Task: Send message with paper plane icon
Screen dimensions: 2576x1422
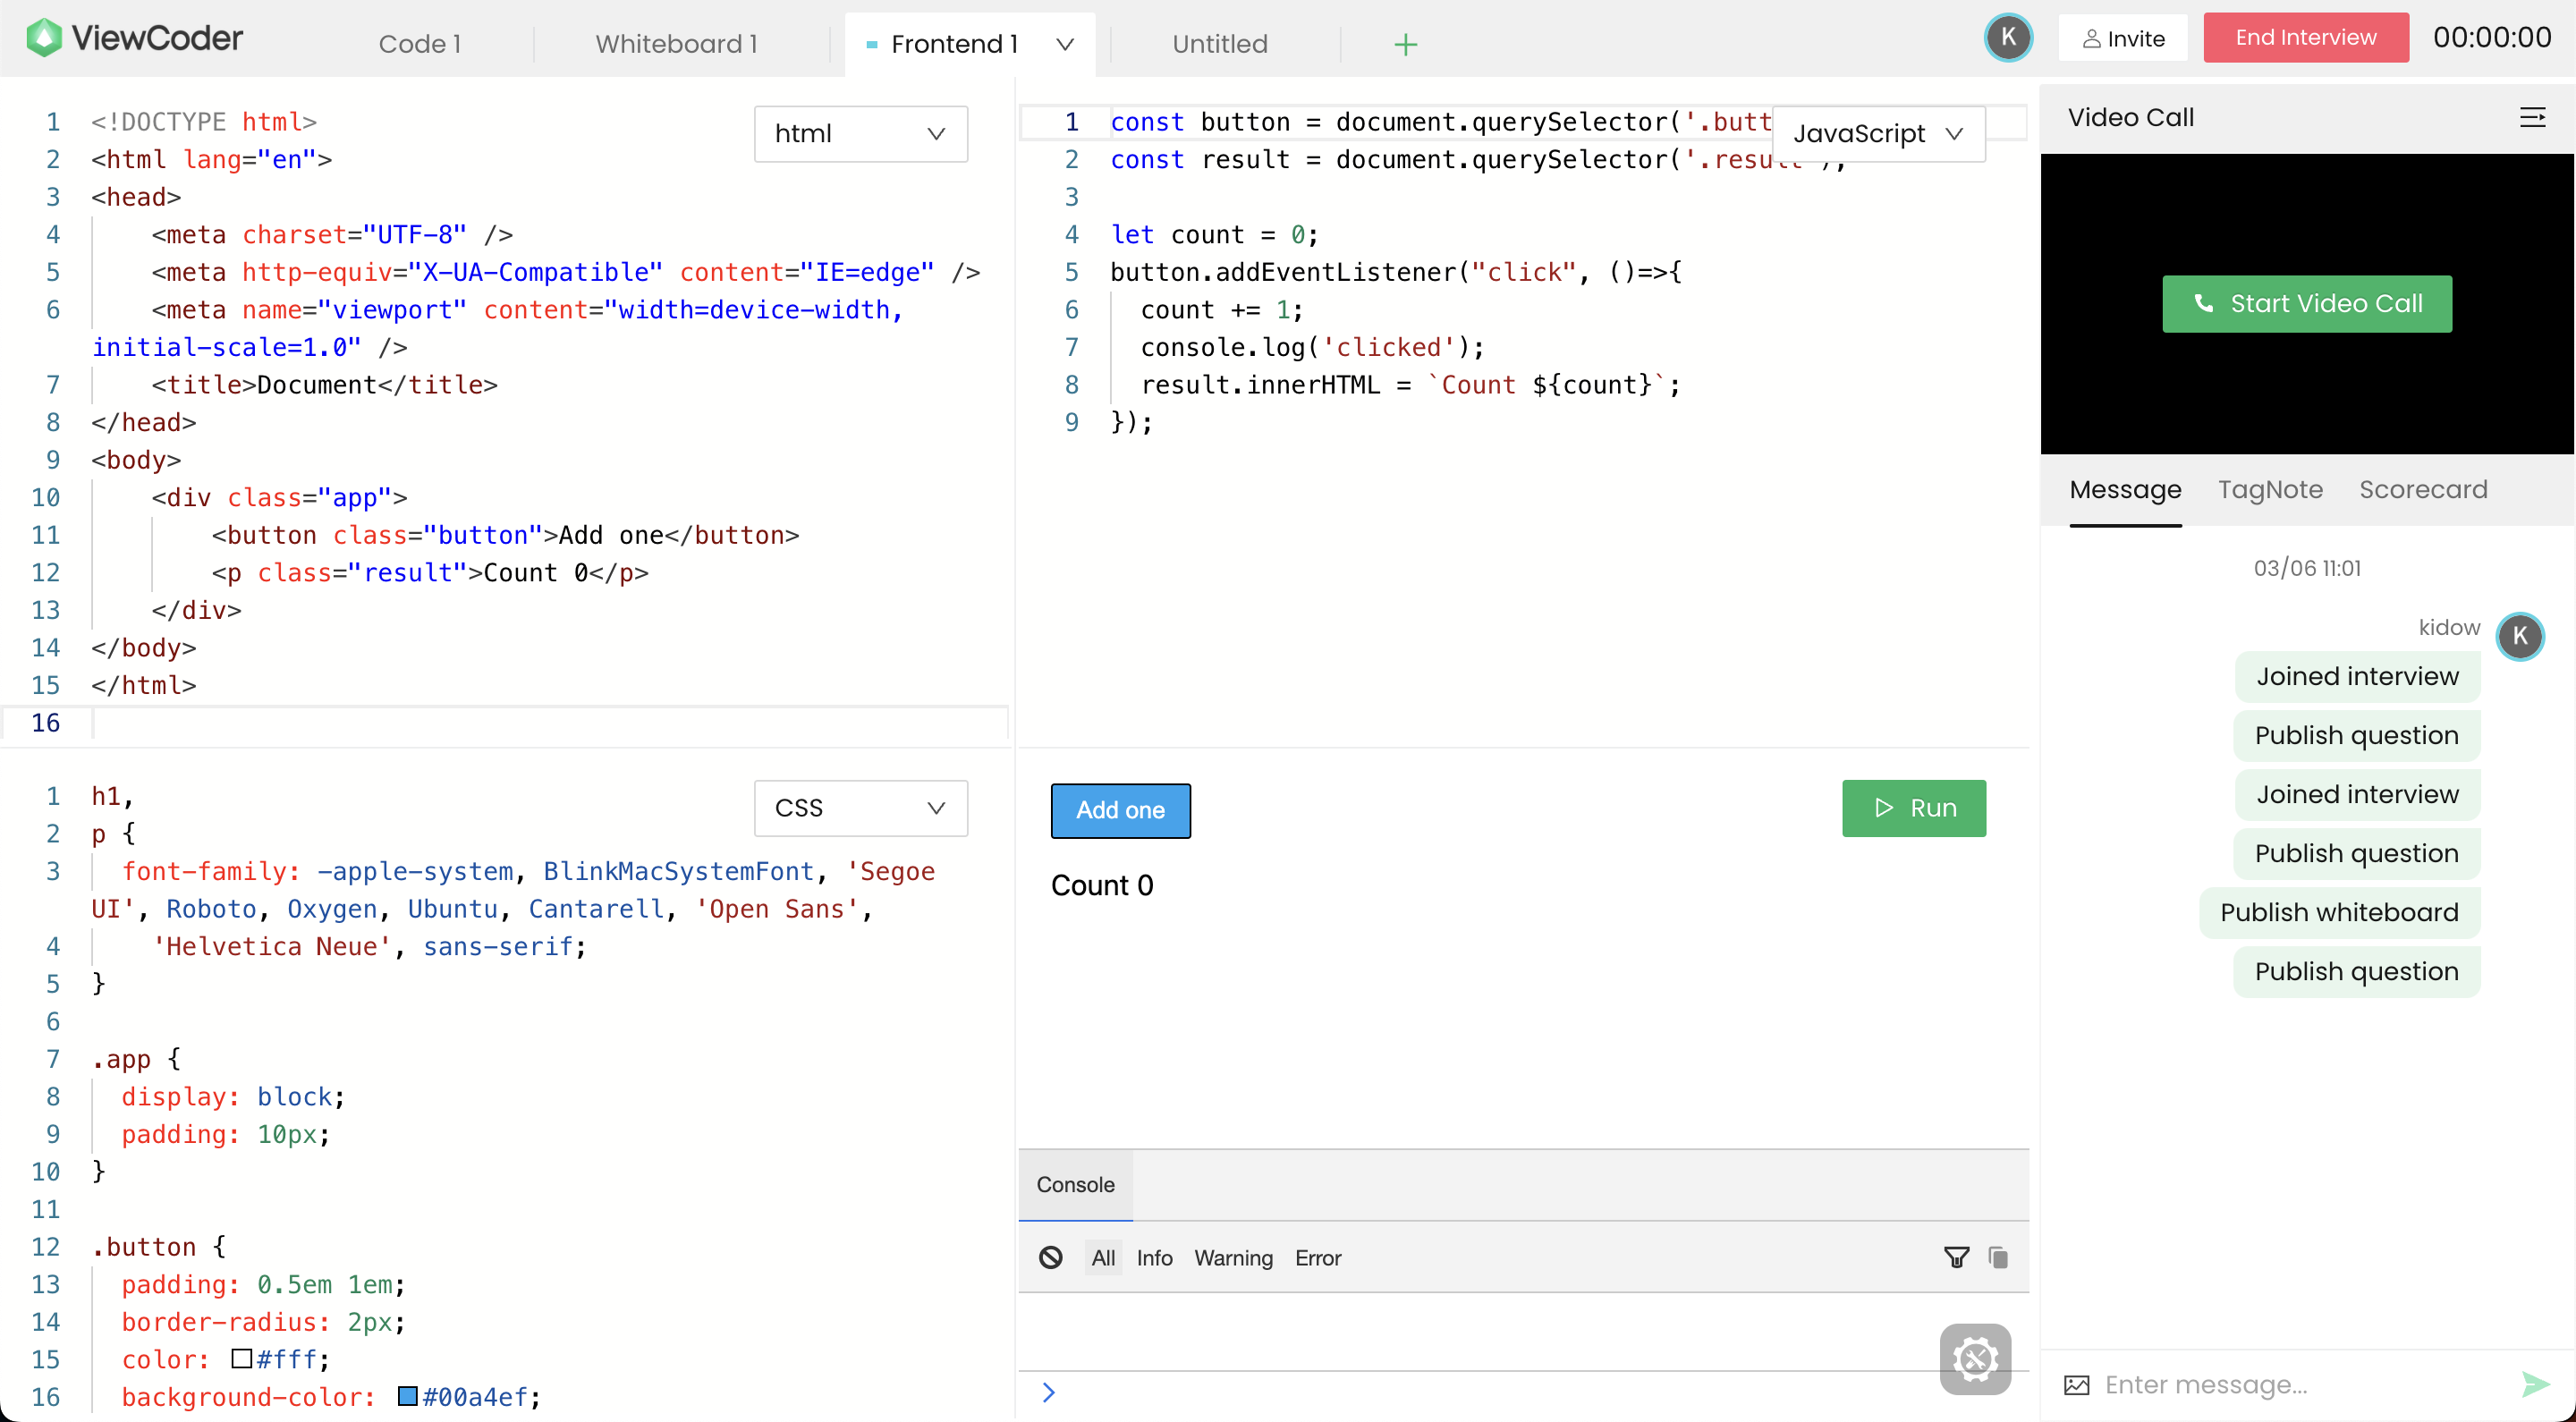Action: (2535, 1385)
